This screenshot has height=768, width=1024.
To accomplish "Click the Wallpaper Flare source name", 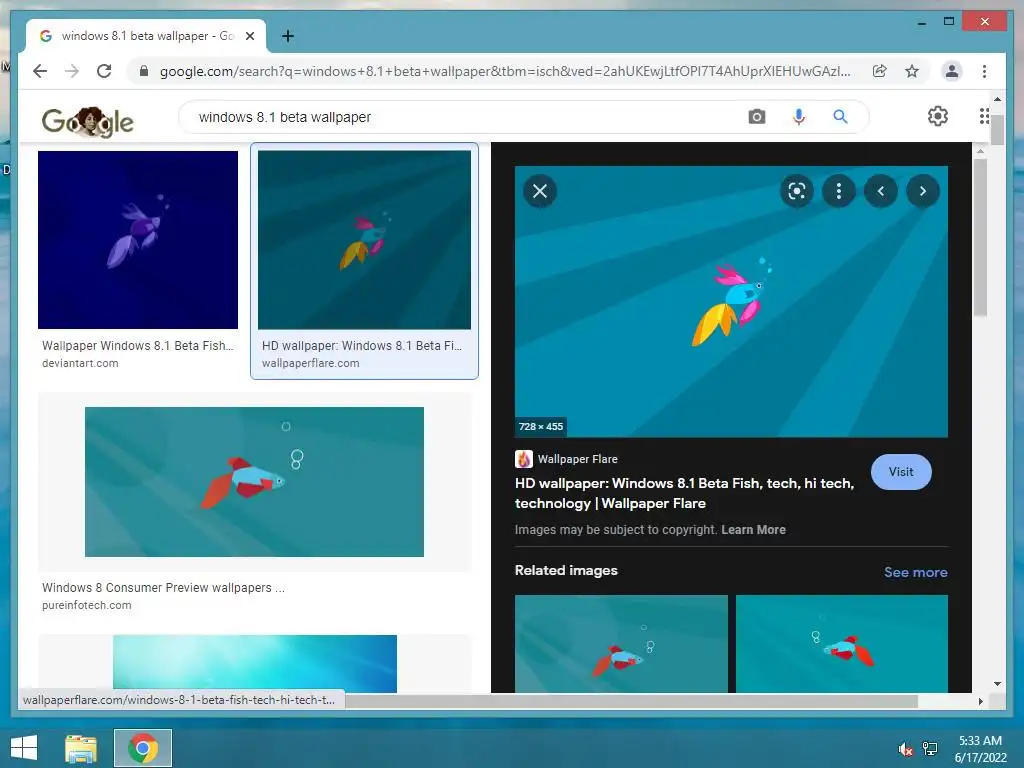I will tap(577, 459).
